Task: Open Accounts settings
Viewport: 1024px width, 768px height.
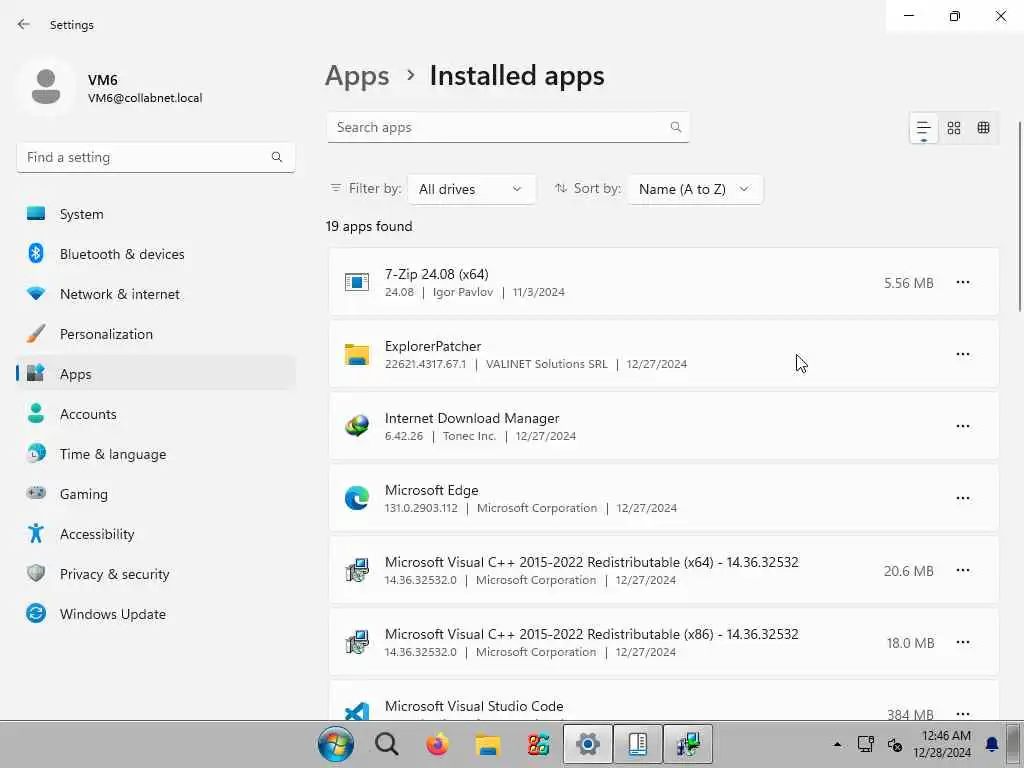Action: point(156,414)
